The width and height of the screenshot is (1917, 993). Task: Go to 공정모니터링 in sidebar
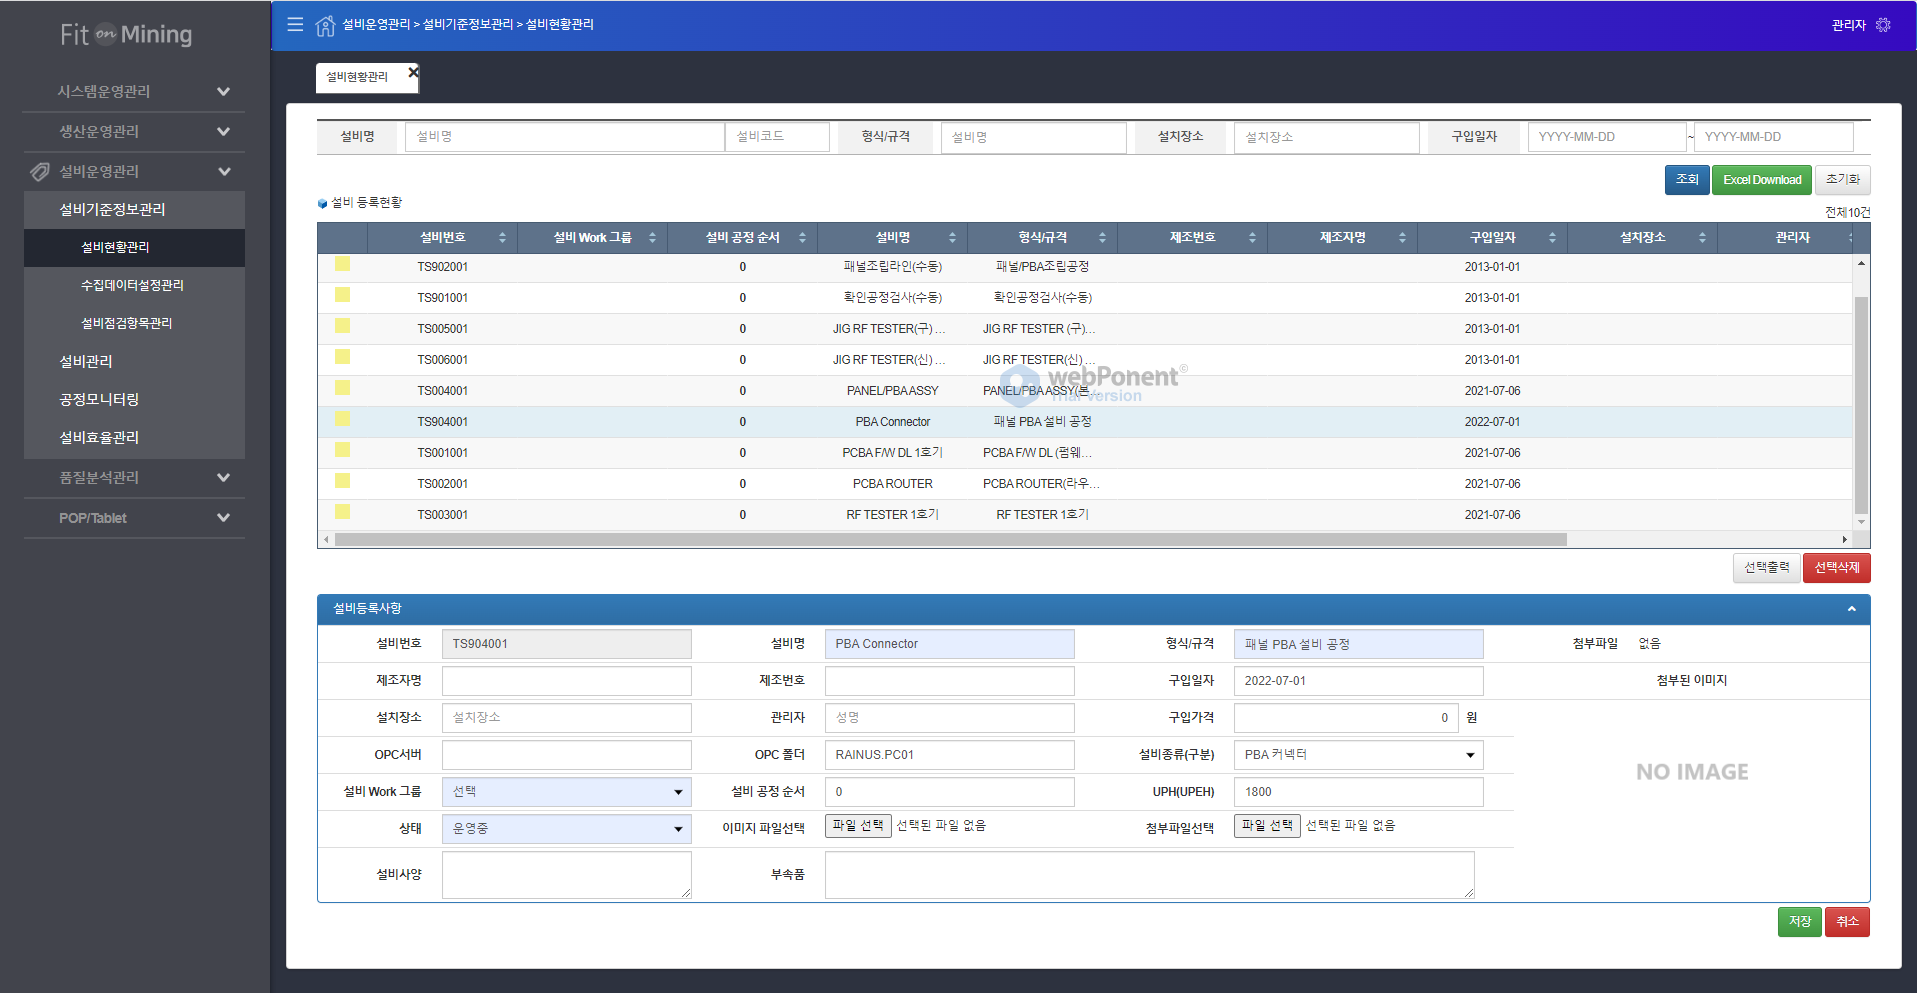point(99,399)
